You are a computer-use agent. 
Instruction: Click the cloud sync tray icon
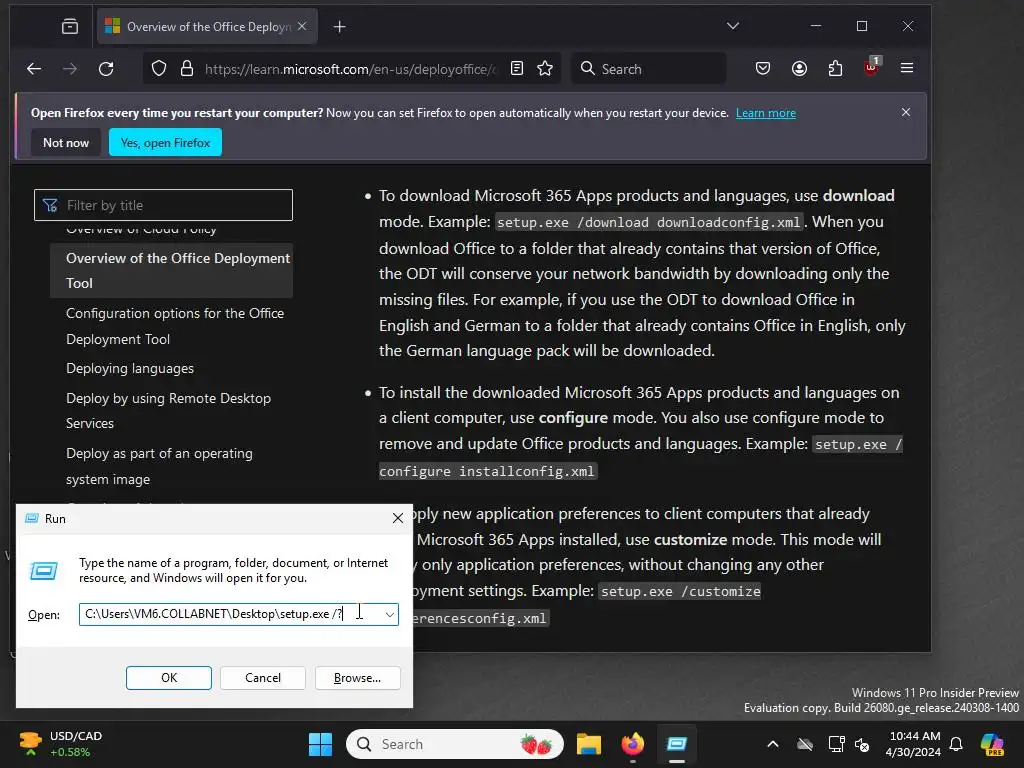point(805,744)
